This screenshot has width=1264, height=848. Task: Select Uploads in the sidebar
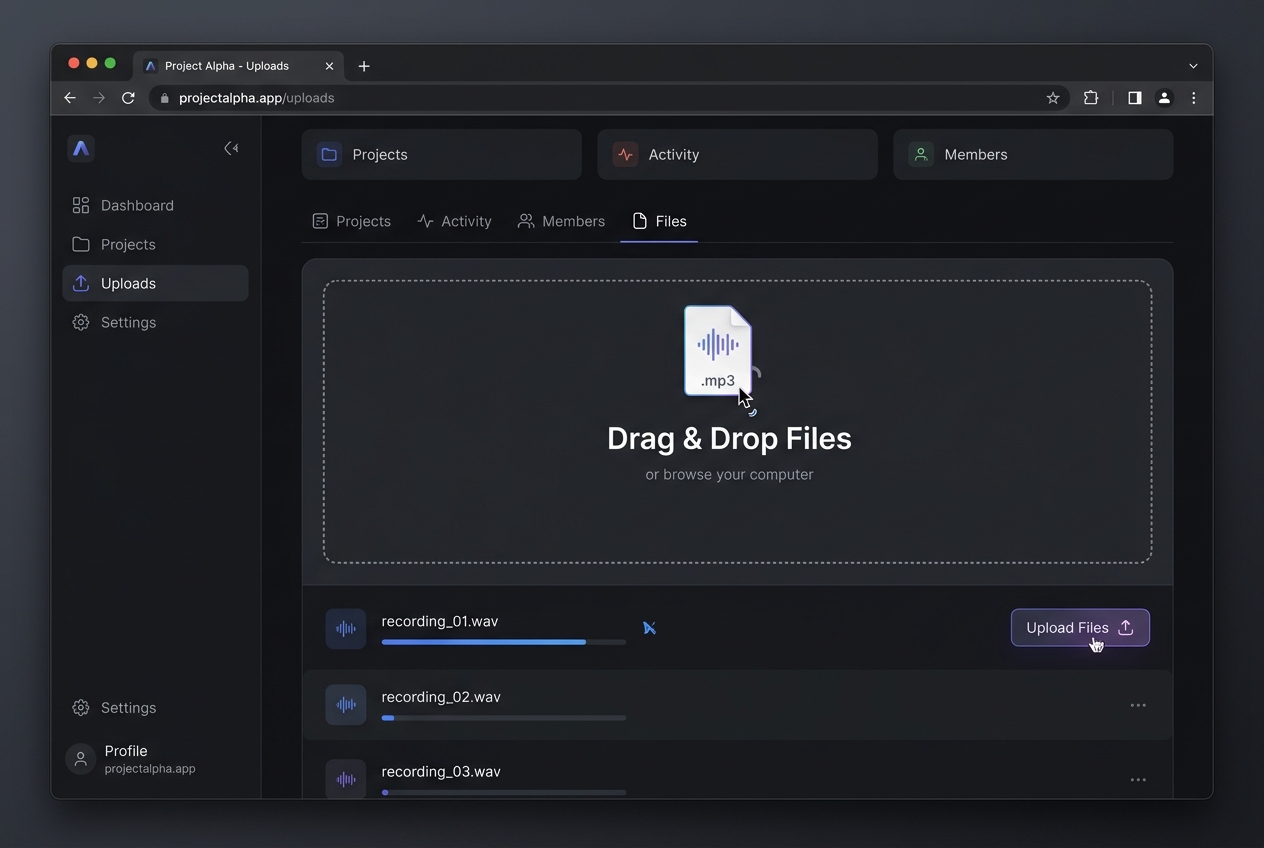(x=155, y=283)
